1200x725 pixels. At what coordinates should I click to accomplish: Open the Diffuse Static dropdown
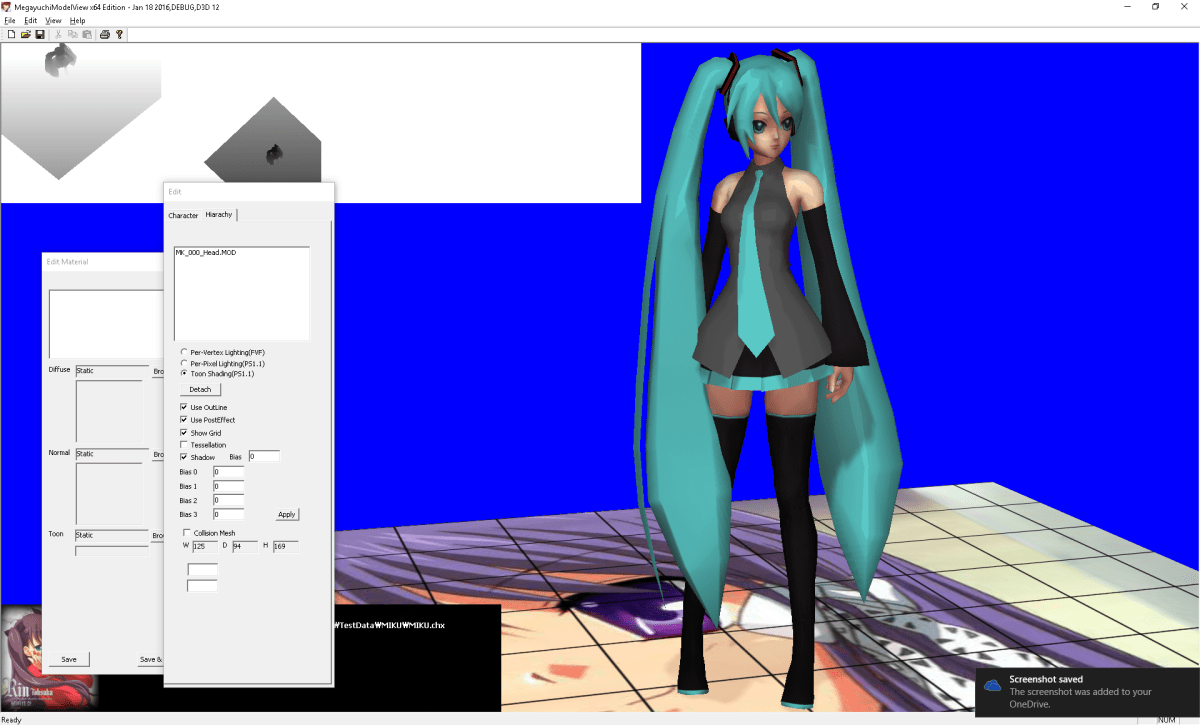click(x=110, y=370)
